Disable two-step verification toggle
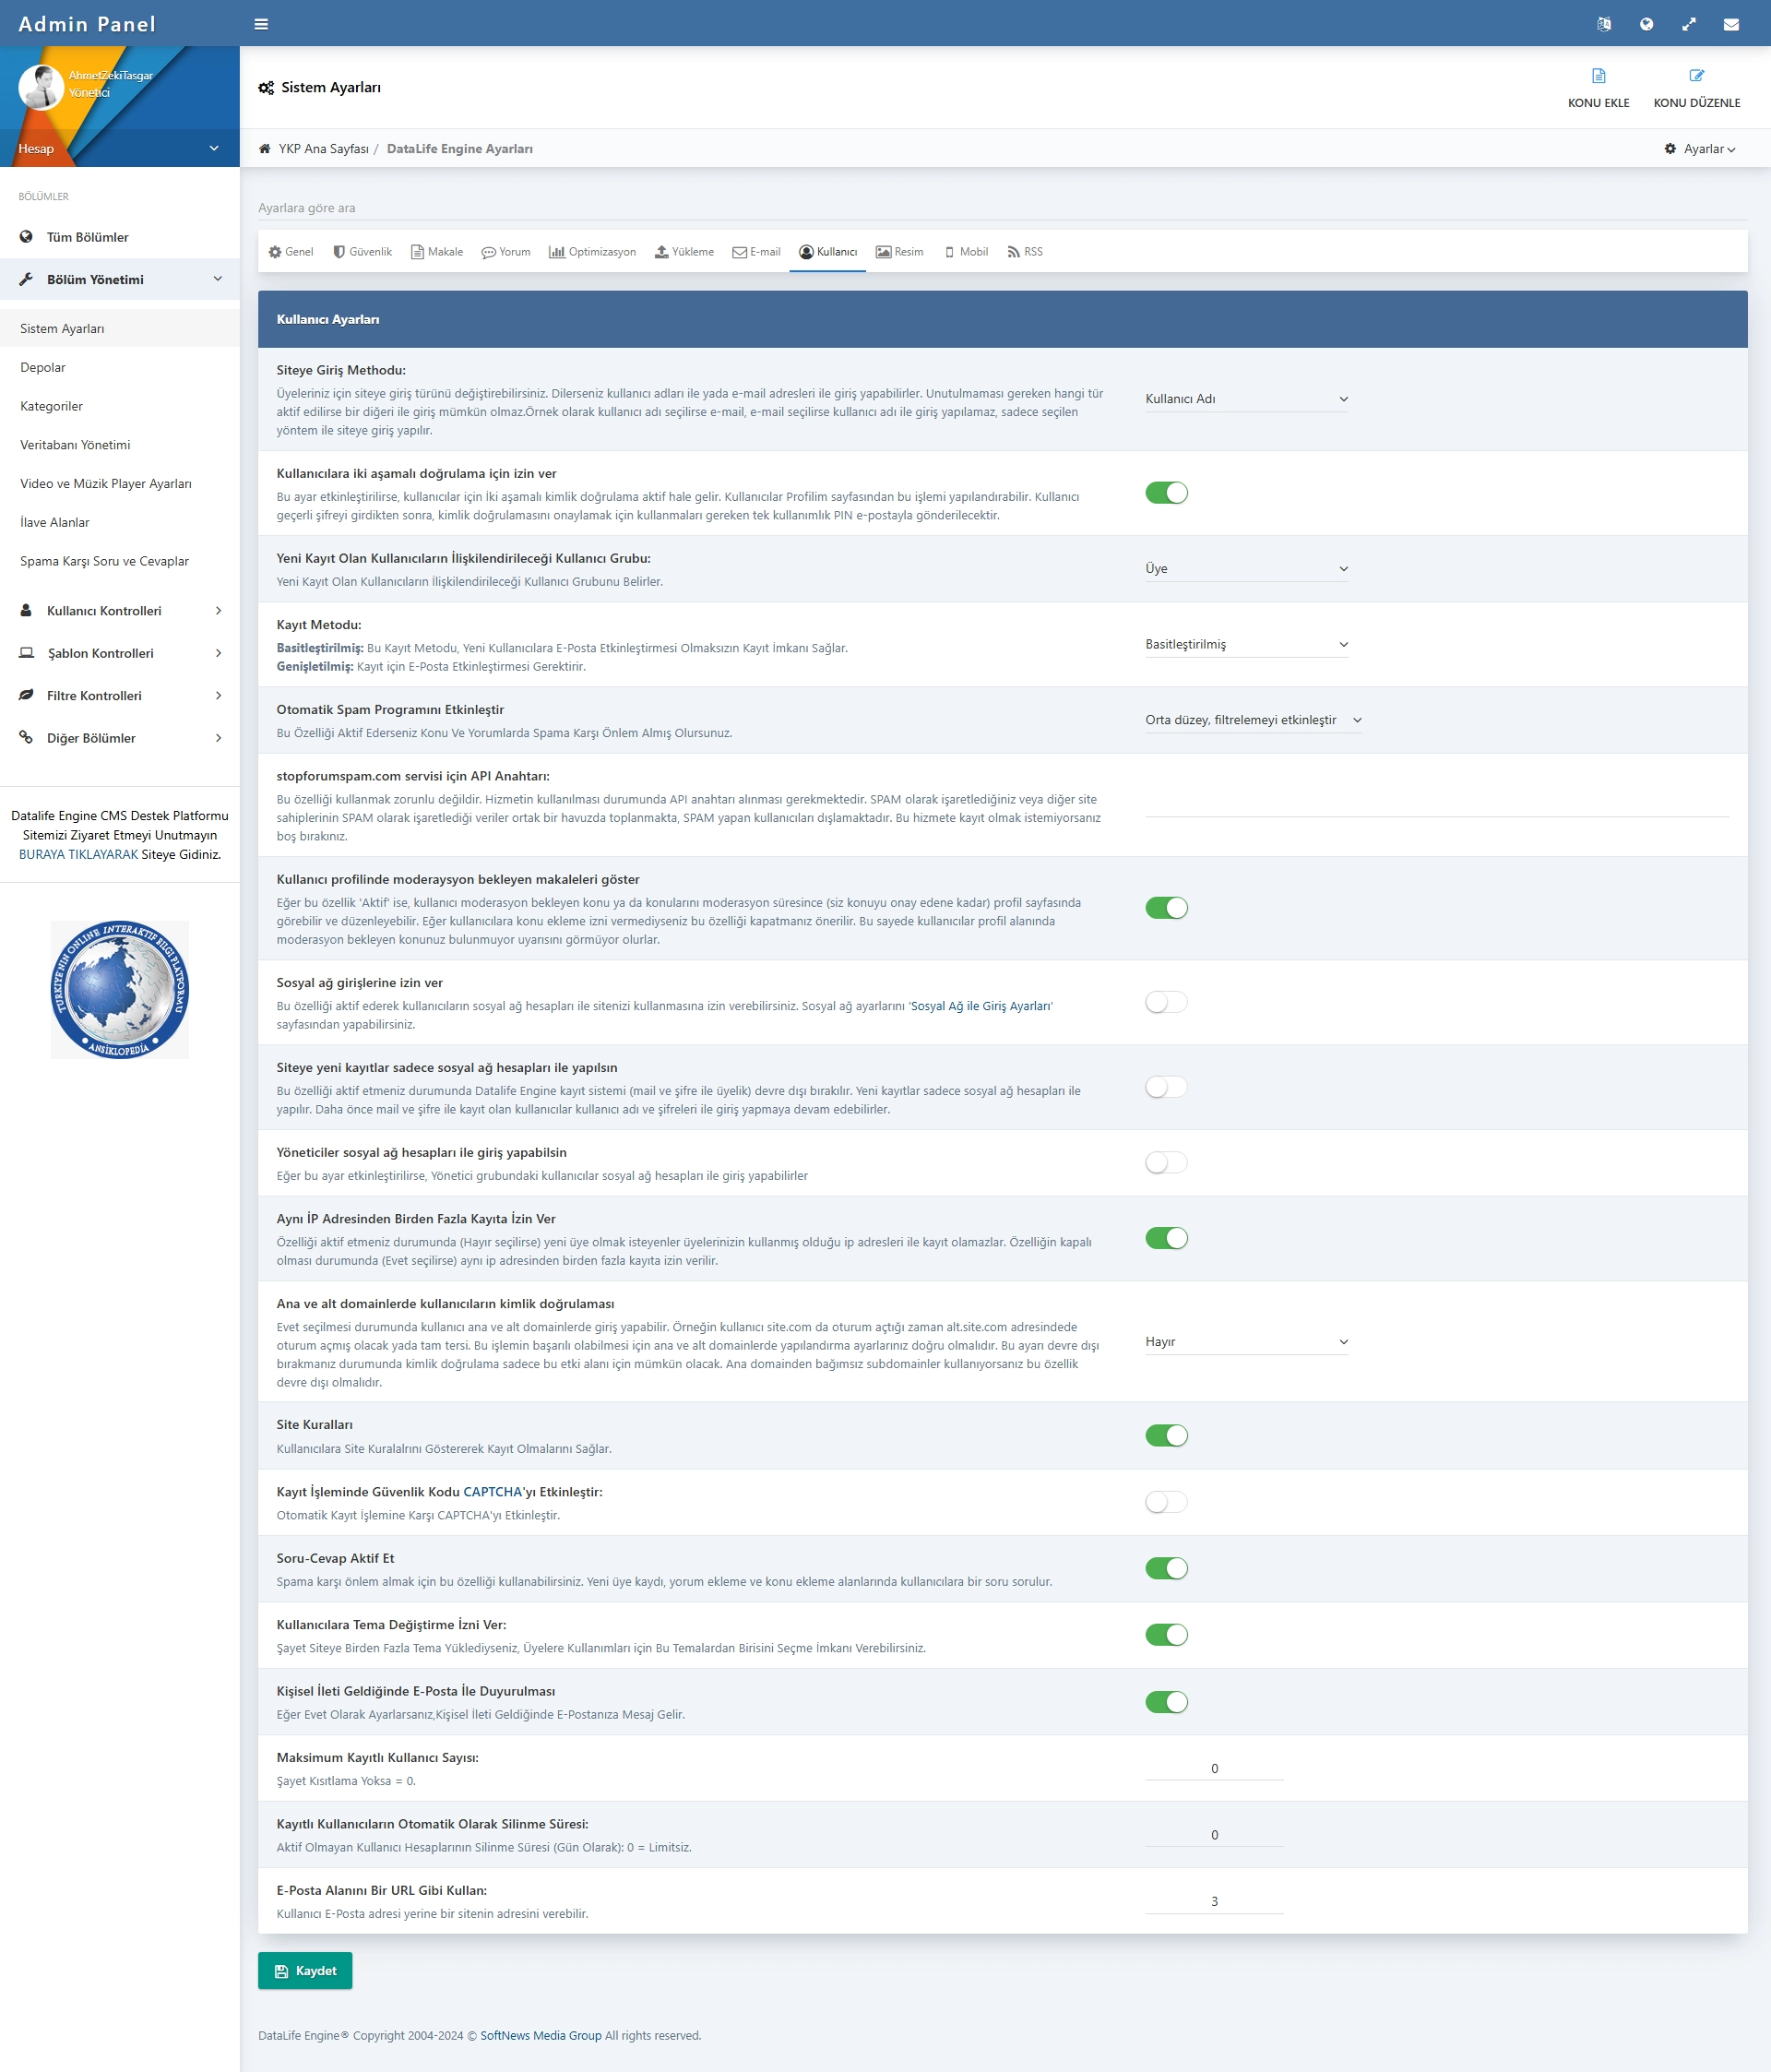 [1166, 493]
